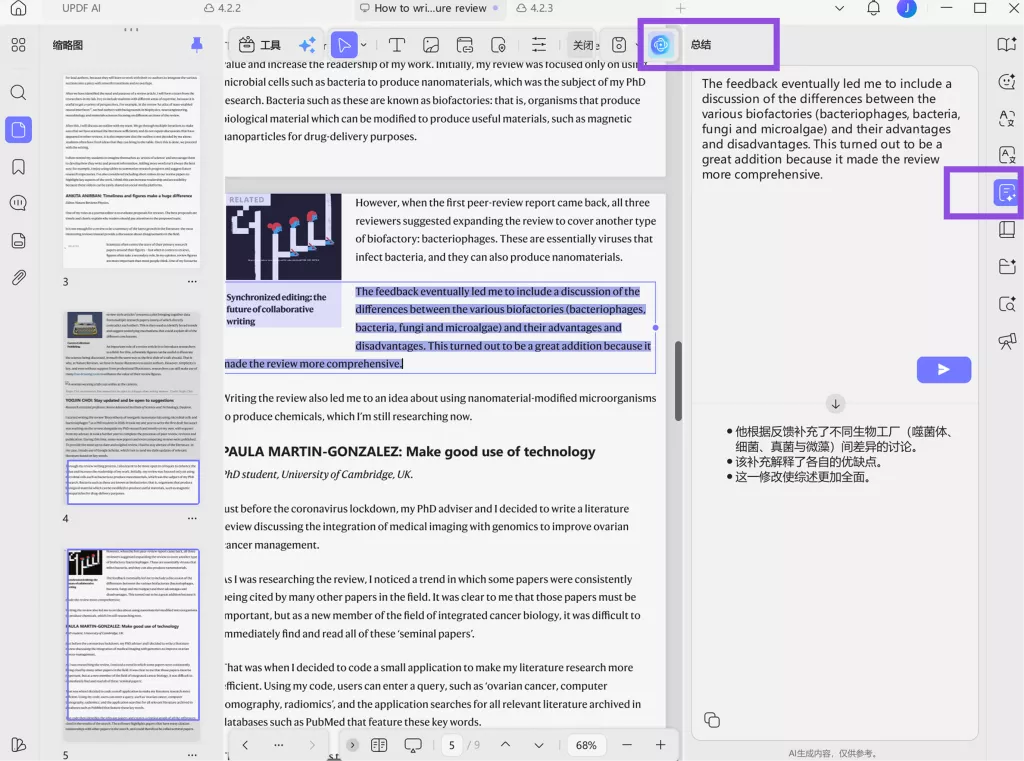The width and height of the screenshot is (1024, 761).
Task: Switch to 'How to wri...ure review' tab
Action: tap(430, 8)
